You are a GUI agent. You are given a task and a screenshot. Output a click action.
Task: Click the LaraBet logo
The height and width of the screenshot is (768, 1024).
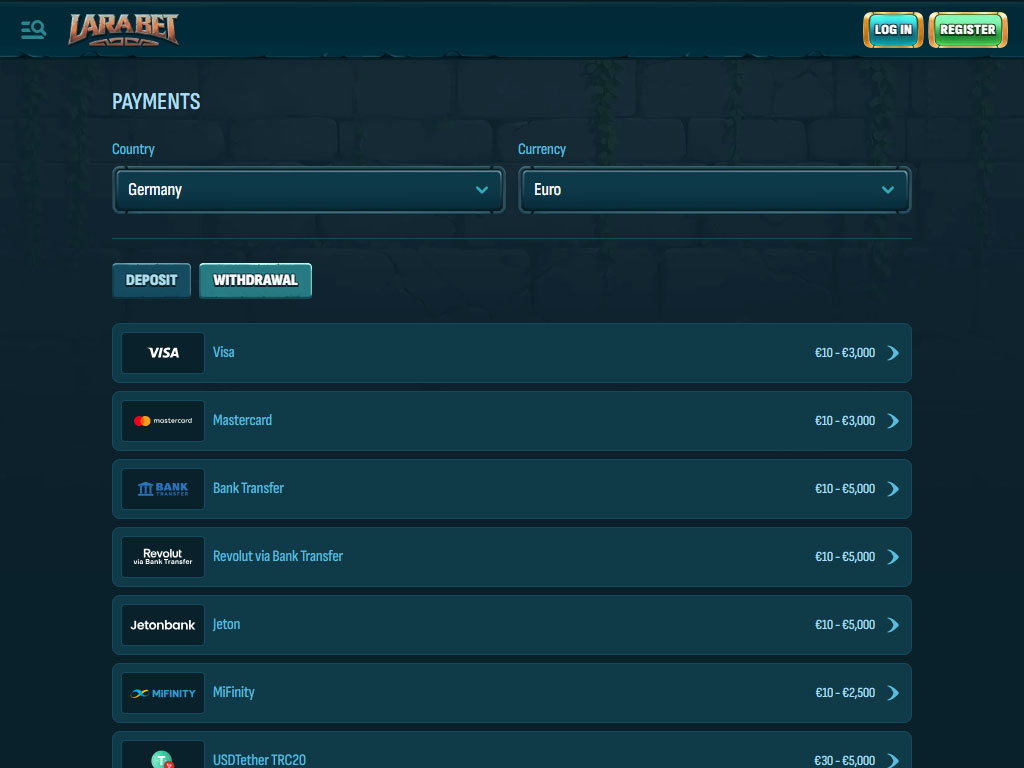point(123,30)
